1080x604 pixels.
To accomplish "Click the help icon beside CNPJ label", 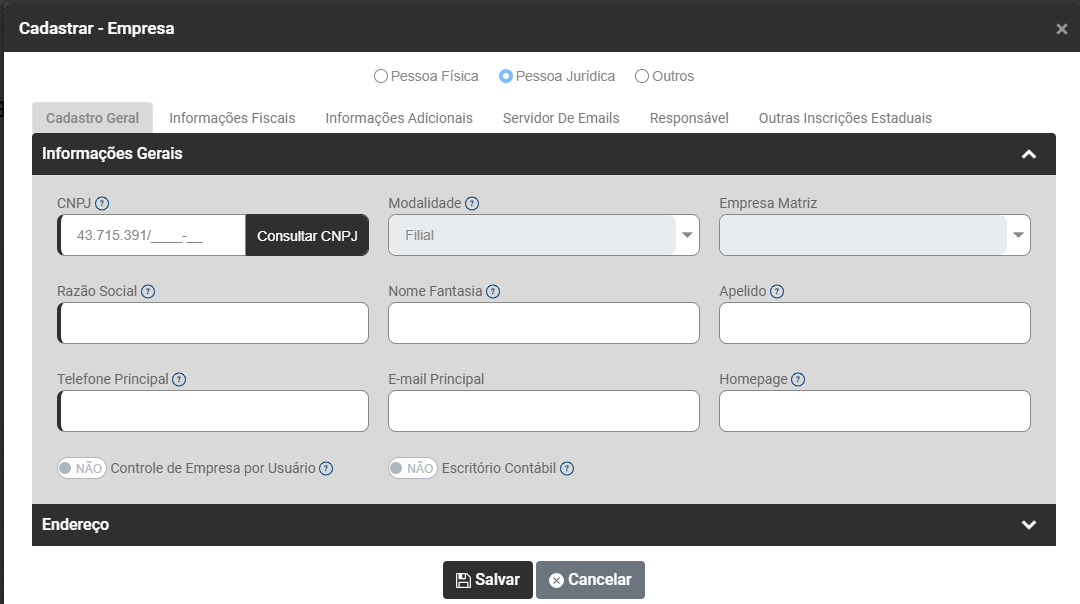I will click(x=102, y=204).
